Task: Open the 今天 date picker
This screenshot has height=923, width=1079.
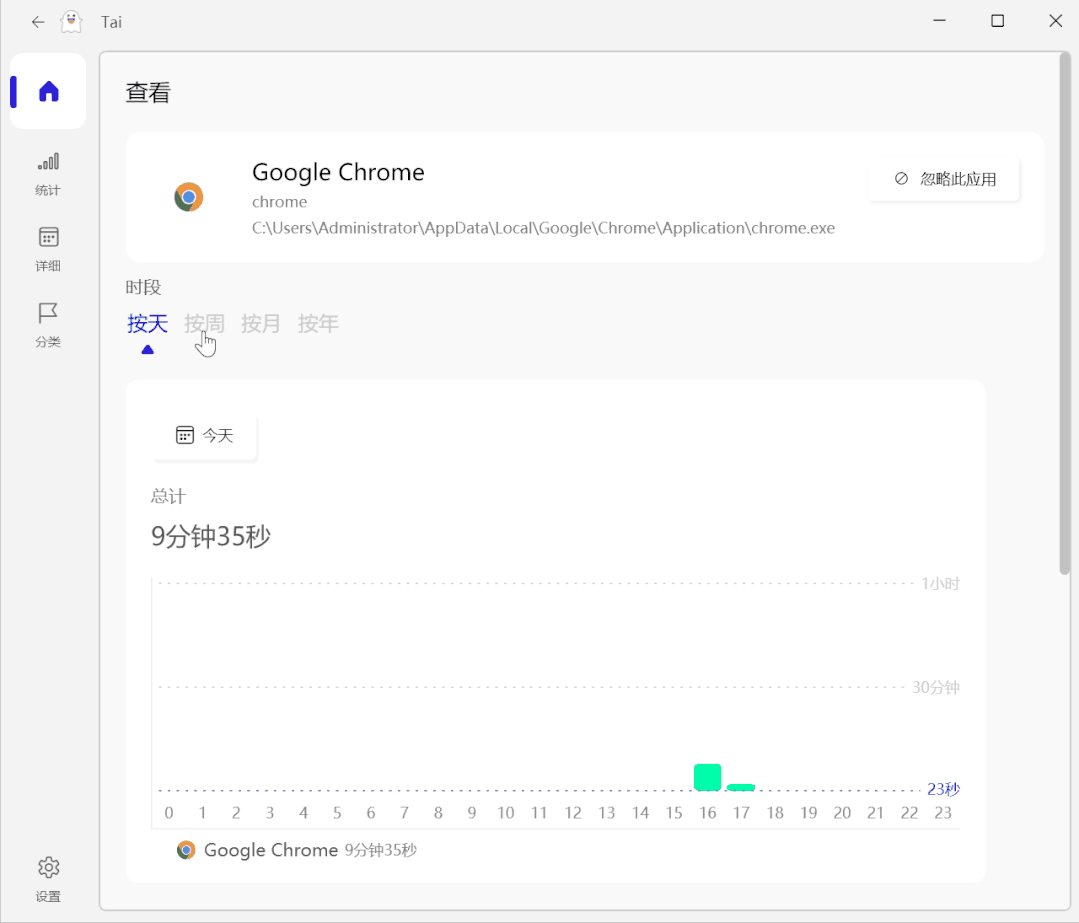Action: pyautogui.click(x=205, y=435)
